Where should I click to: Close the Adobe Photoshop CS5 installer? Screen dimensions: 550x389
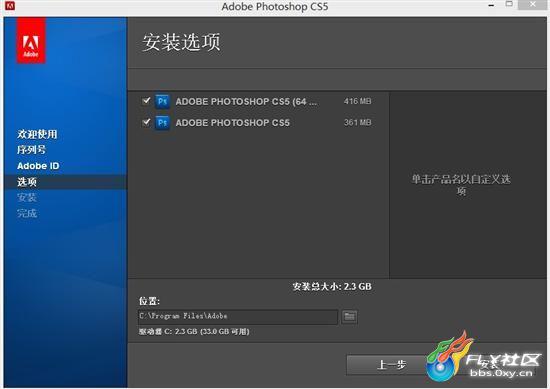click(x=533, y=4)
